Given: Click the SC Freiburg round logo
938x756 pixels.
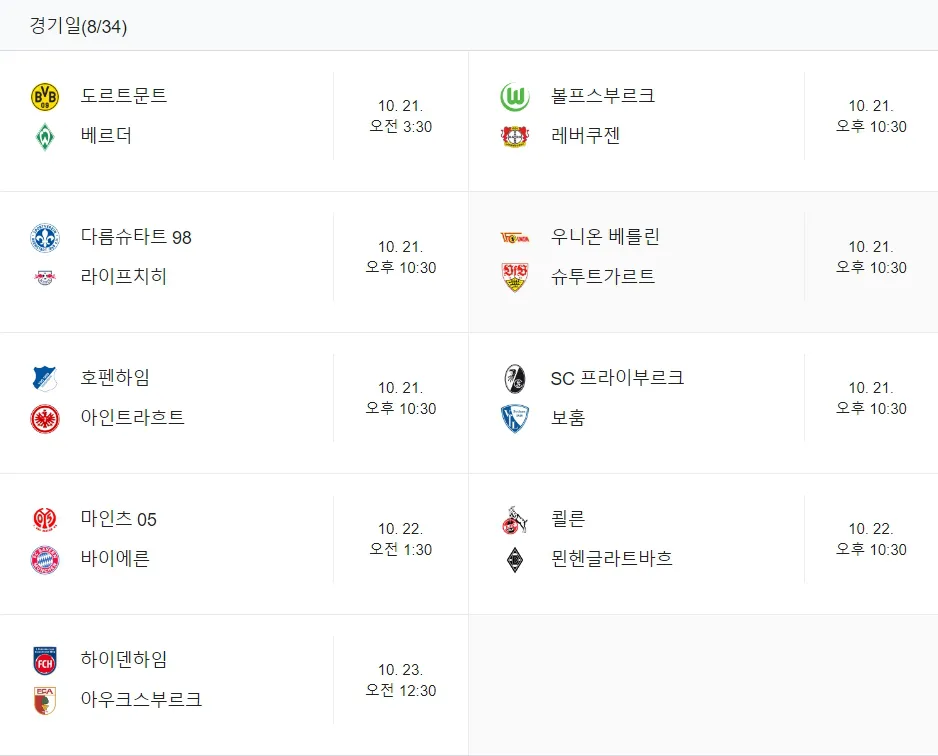Looking at the screenshot, I should coord(515,379).
